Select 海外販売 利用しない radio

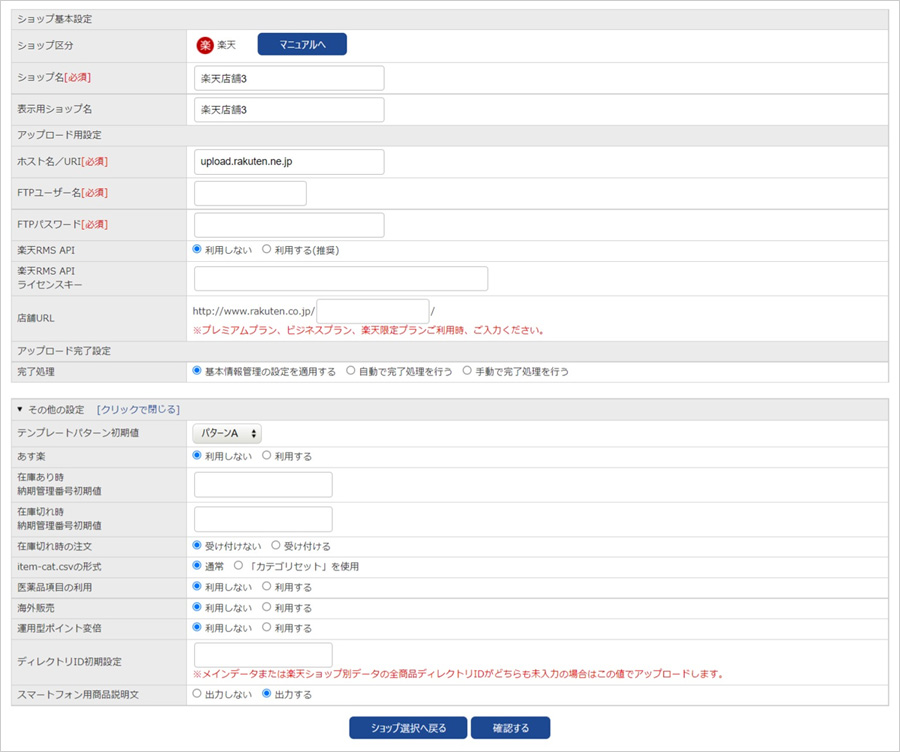tap(197, 607)
